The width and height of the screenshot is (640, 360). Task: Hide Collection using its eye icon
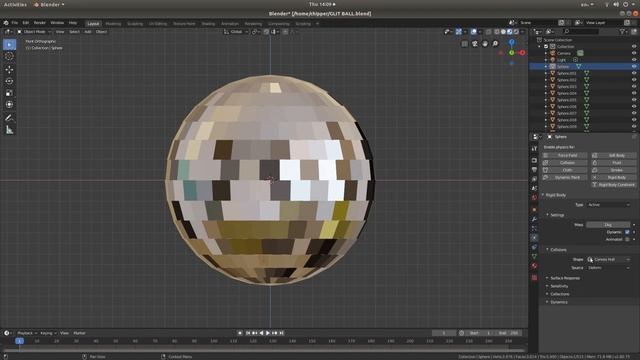click(634, 47)
